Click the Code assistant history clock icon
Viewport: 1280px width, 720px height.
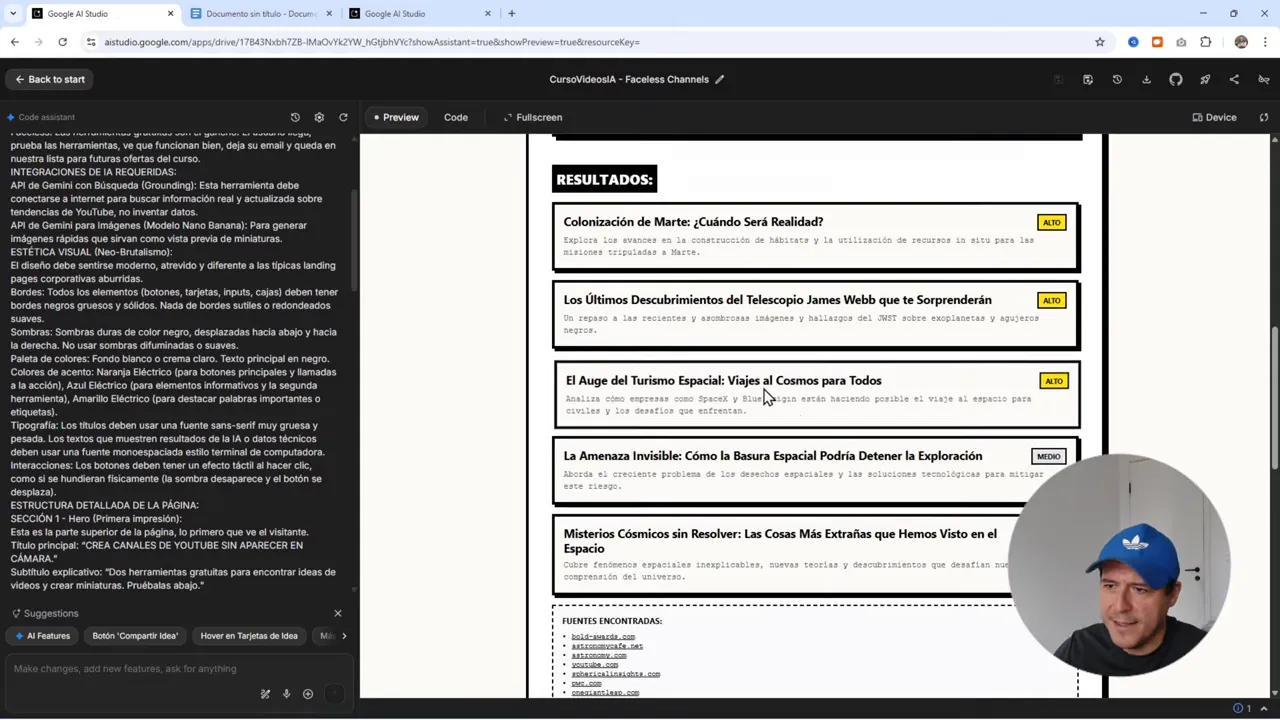[x=295, y=117]
